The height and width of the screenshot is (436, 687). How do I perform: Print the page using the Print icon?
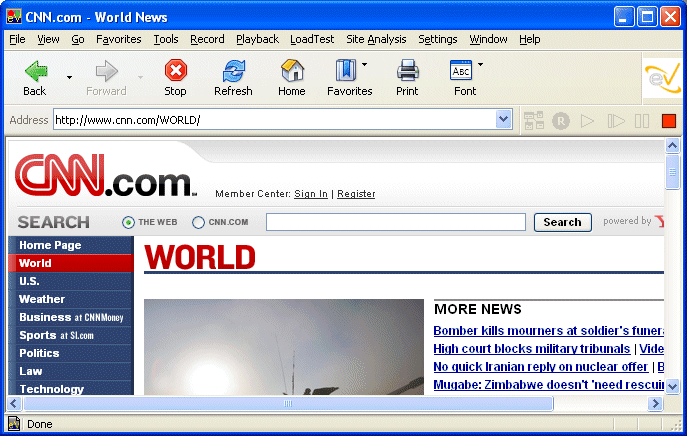(x=407, y=71)
